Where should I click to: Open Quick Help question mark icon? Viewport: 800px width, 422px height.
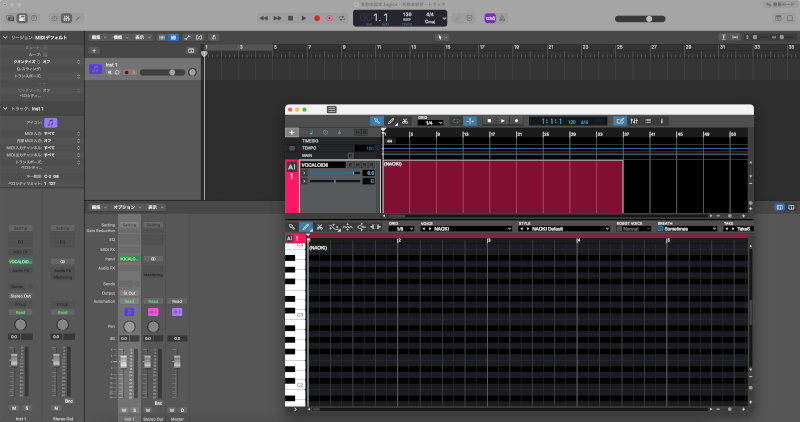[x=34, y=18]
